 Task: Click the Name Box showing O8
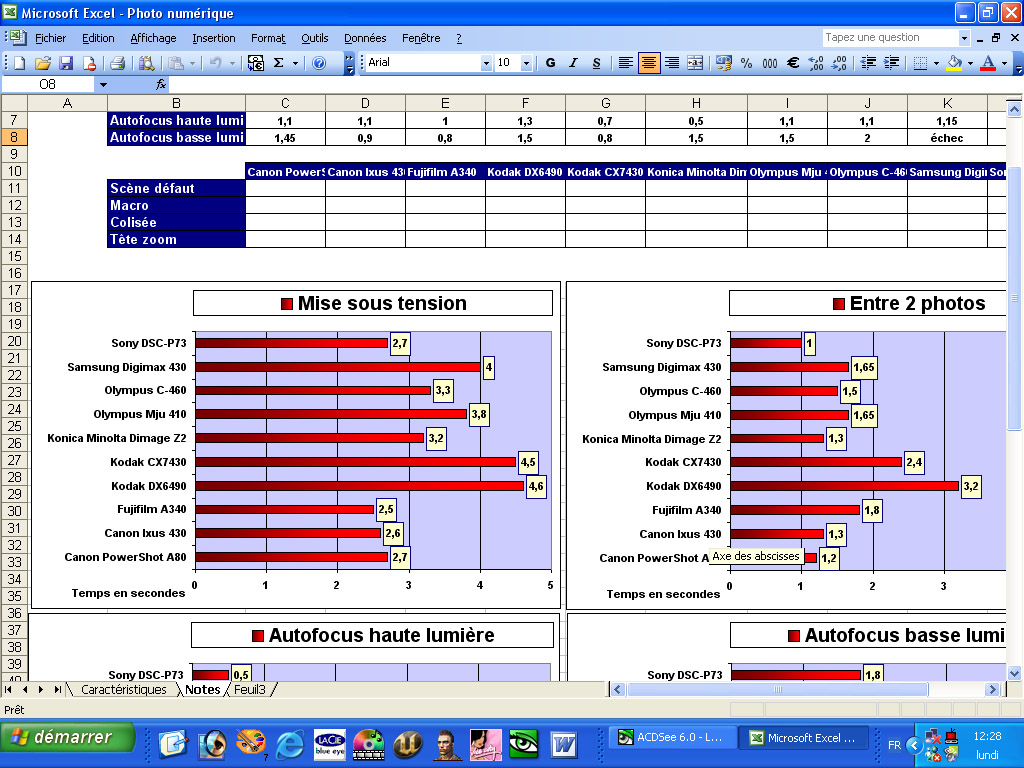(48, 85)
